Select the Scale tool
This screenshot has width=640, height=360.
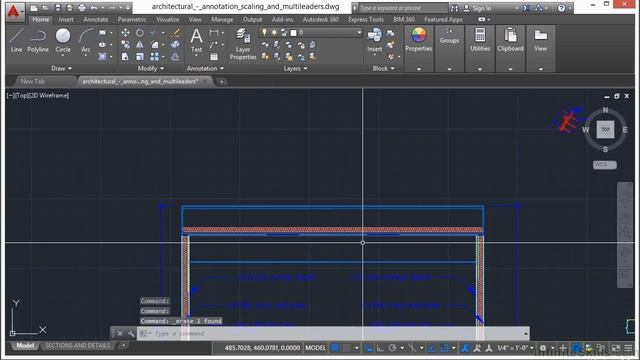pyautogui.click(x=140, y=56)
